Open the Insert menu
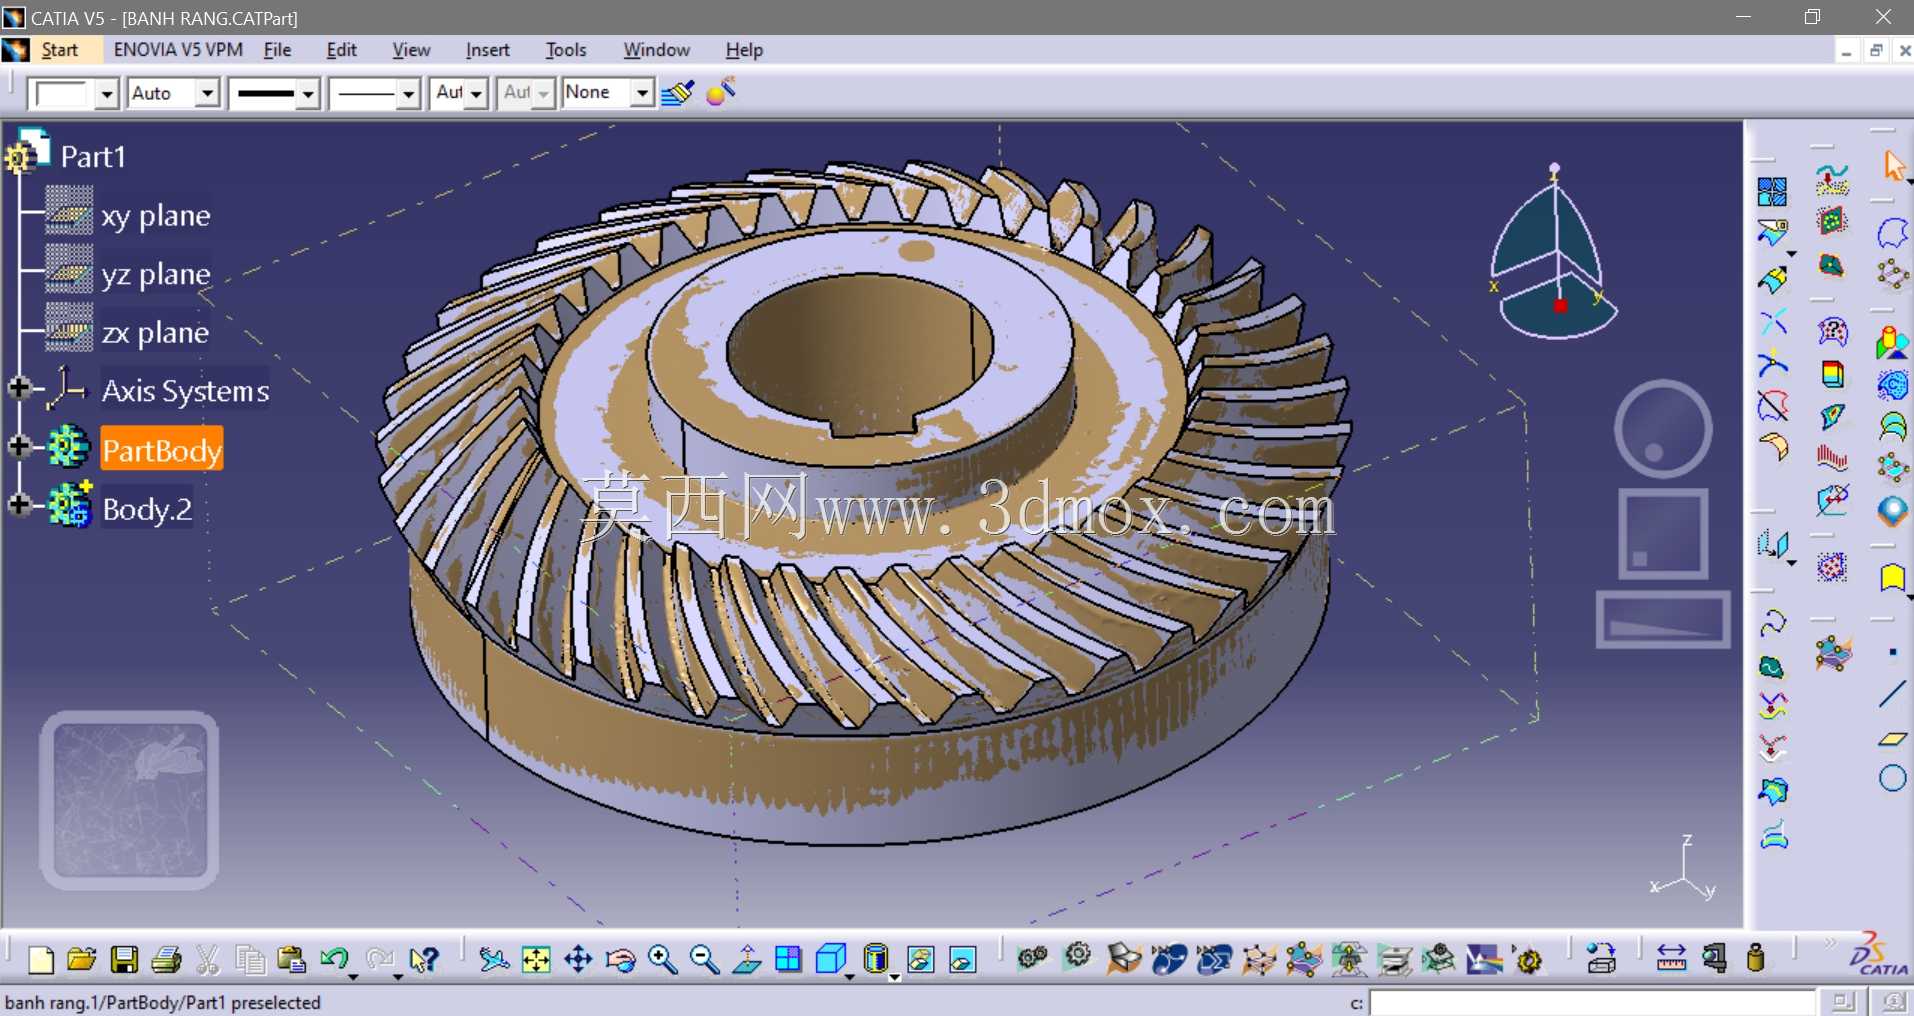1914x1016 pixels. [487, 50]
